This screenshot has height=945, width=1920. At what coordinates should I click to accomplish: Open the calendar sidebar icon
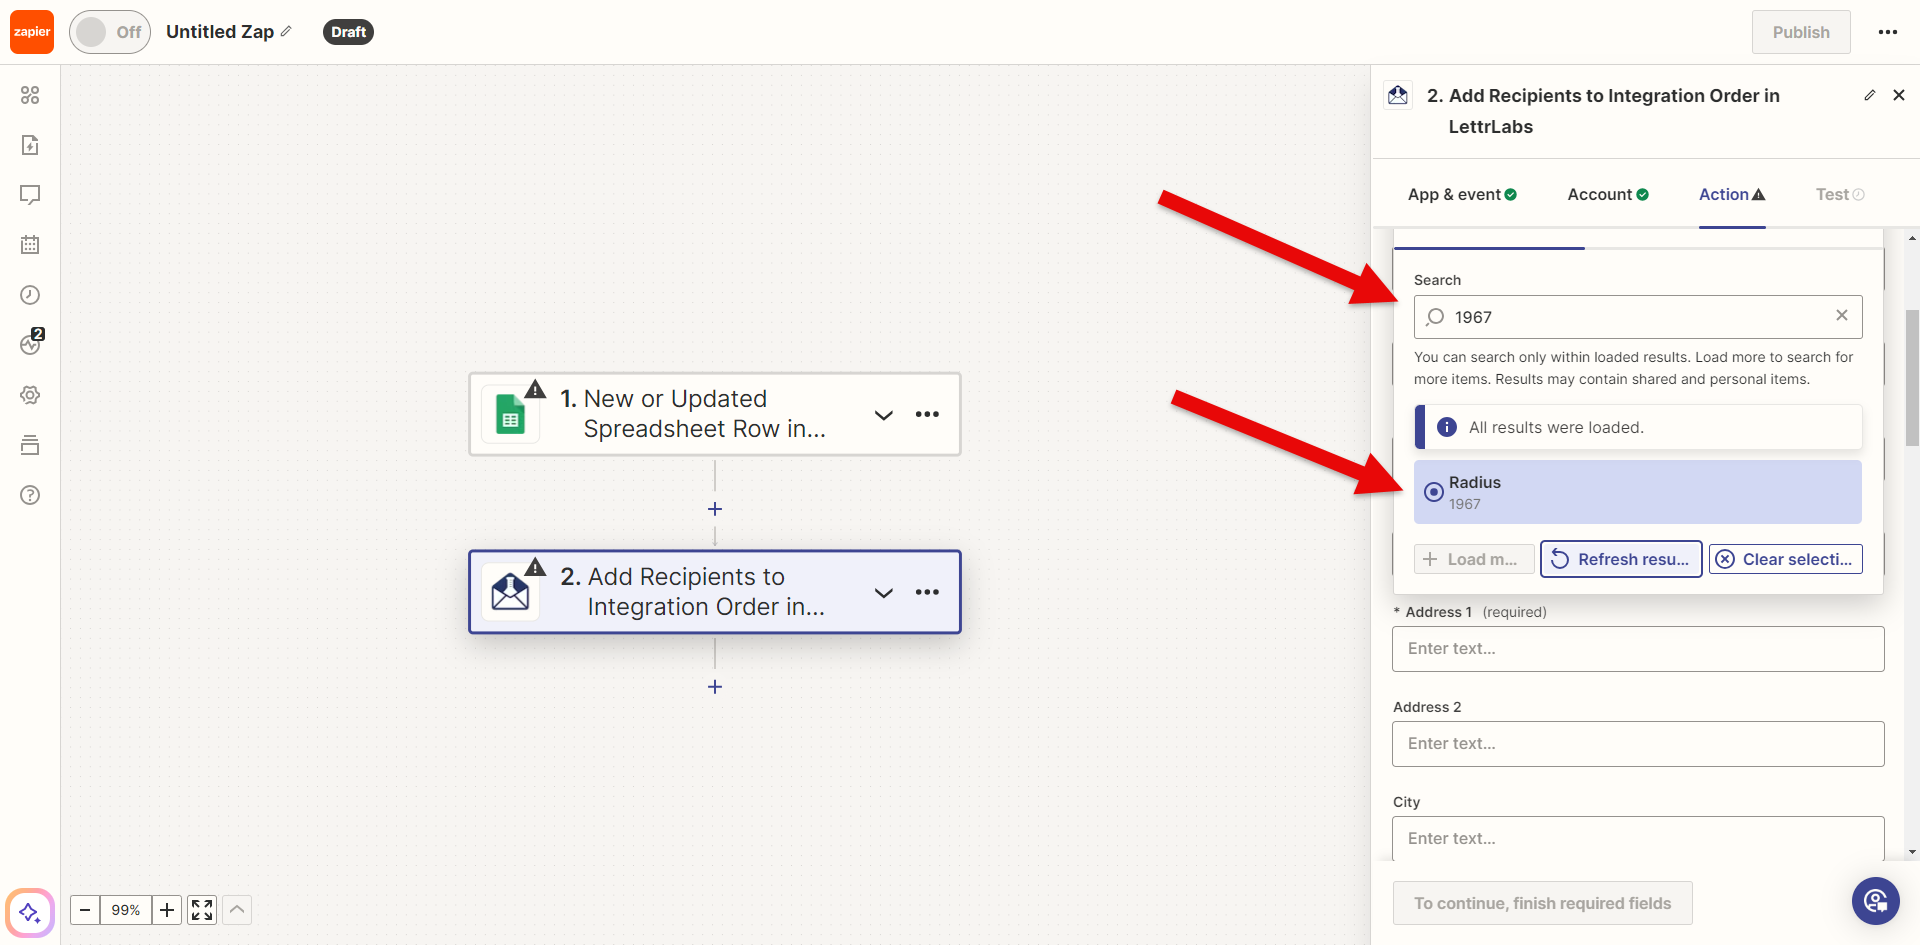[x=30, y=245]
